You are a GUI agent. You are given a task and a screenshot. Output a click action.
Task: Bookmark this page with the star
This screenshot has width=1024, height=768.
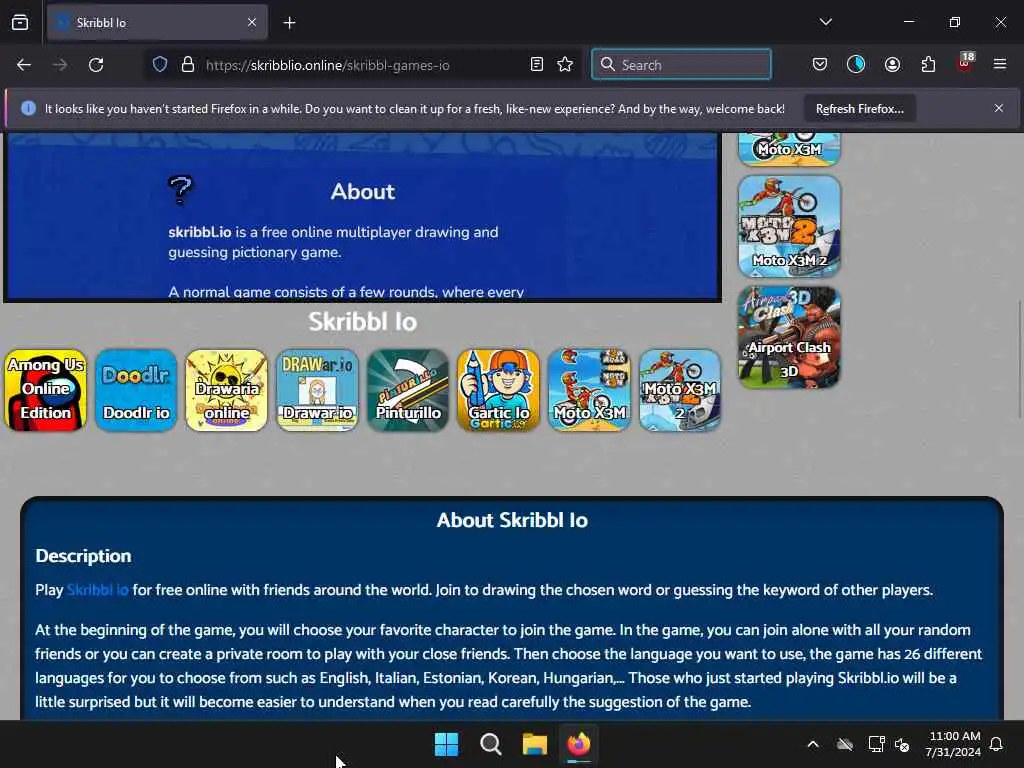point(566,65)
